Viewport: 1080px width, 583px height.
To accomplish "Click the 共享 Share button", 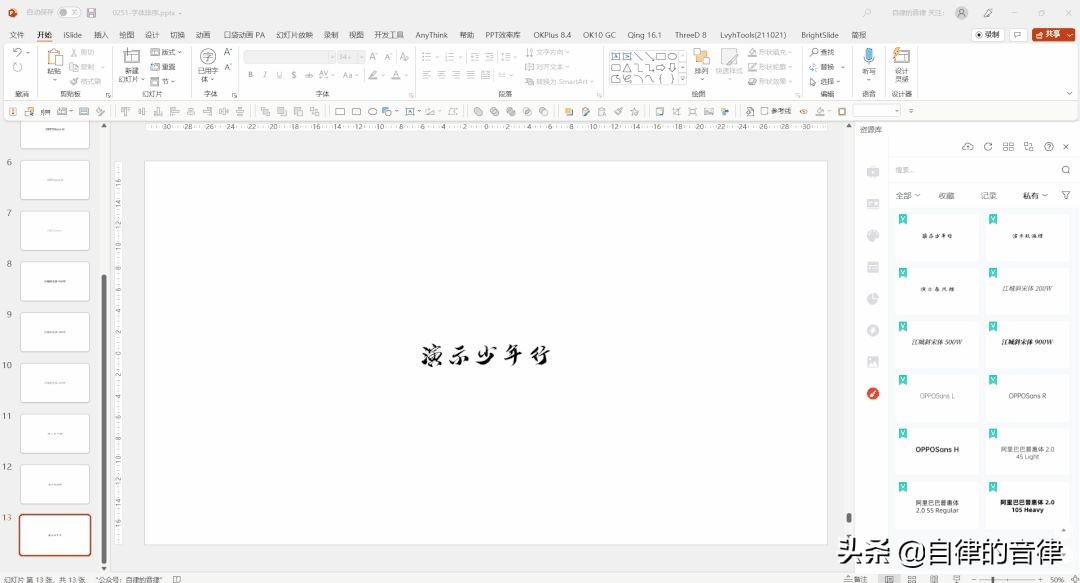I will coord(1053,34).
